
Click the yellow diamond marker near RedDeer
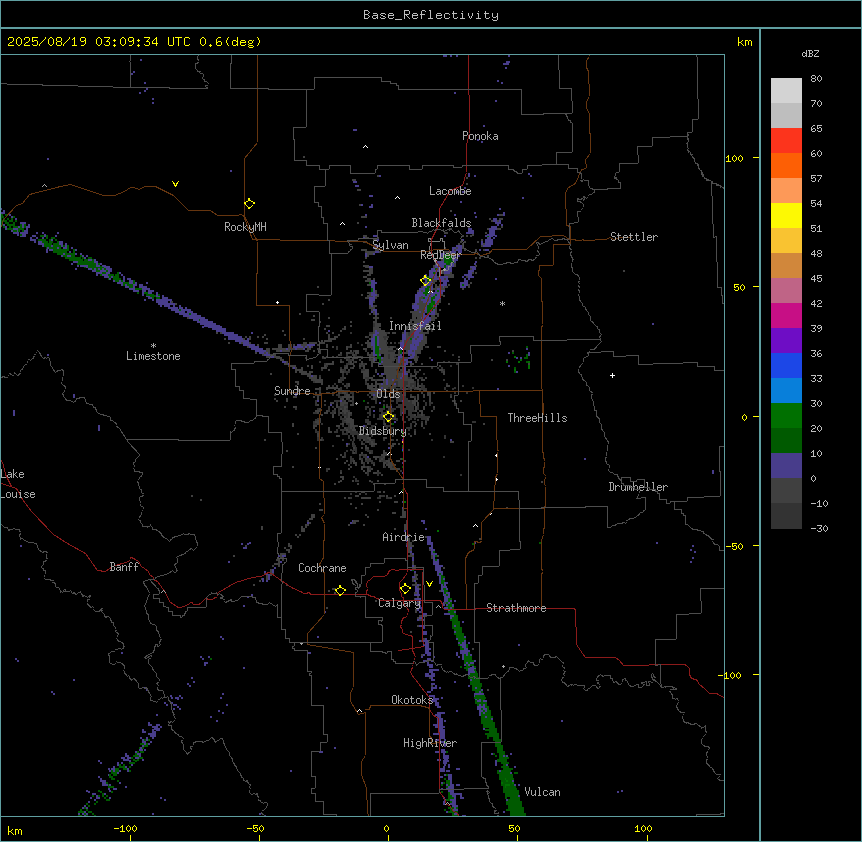pyautogui.click(x=426, y=281)
